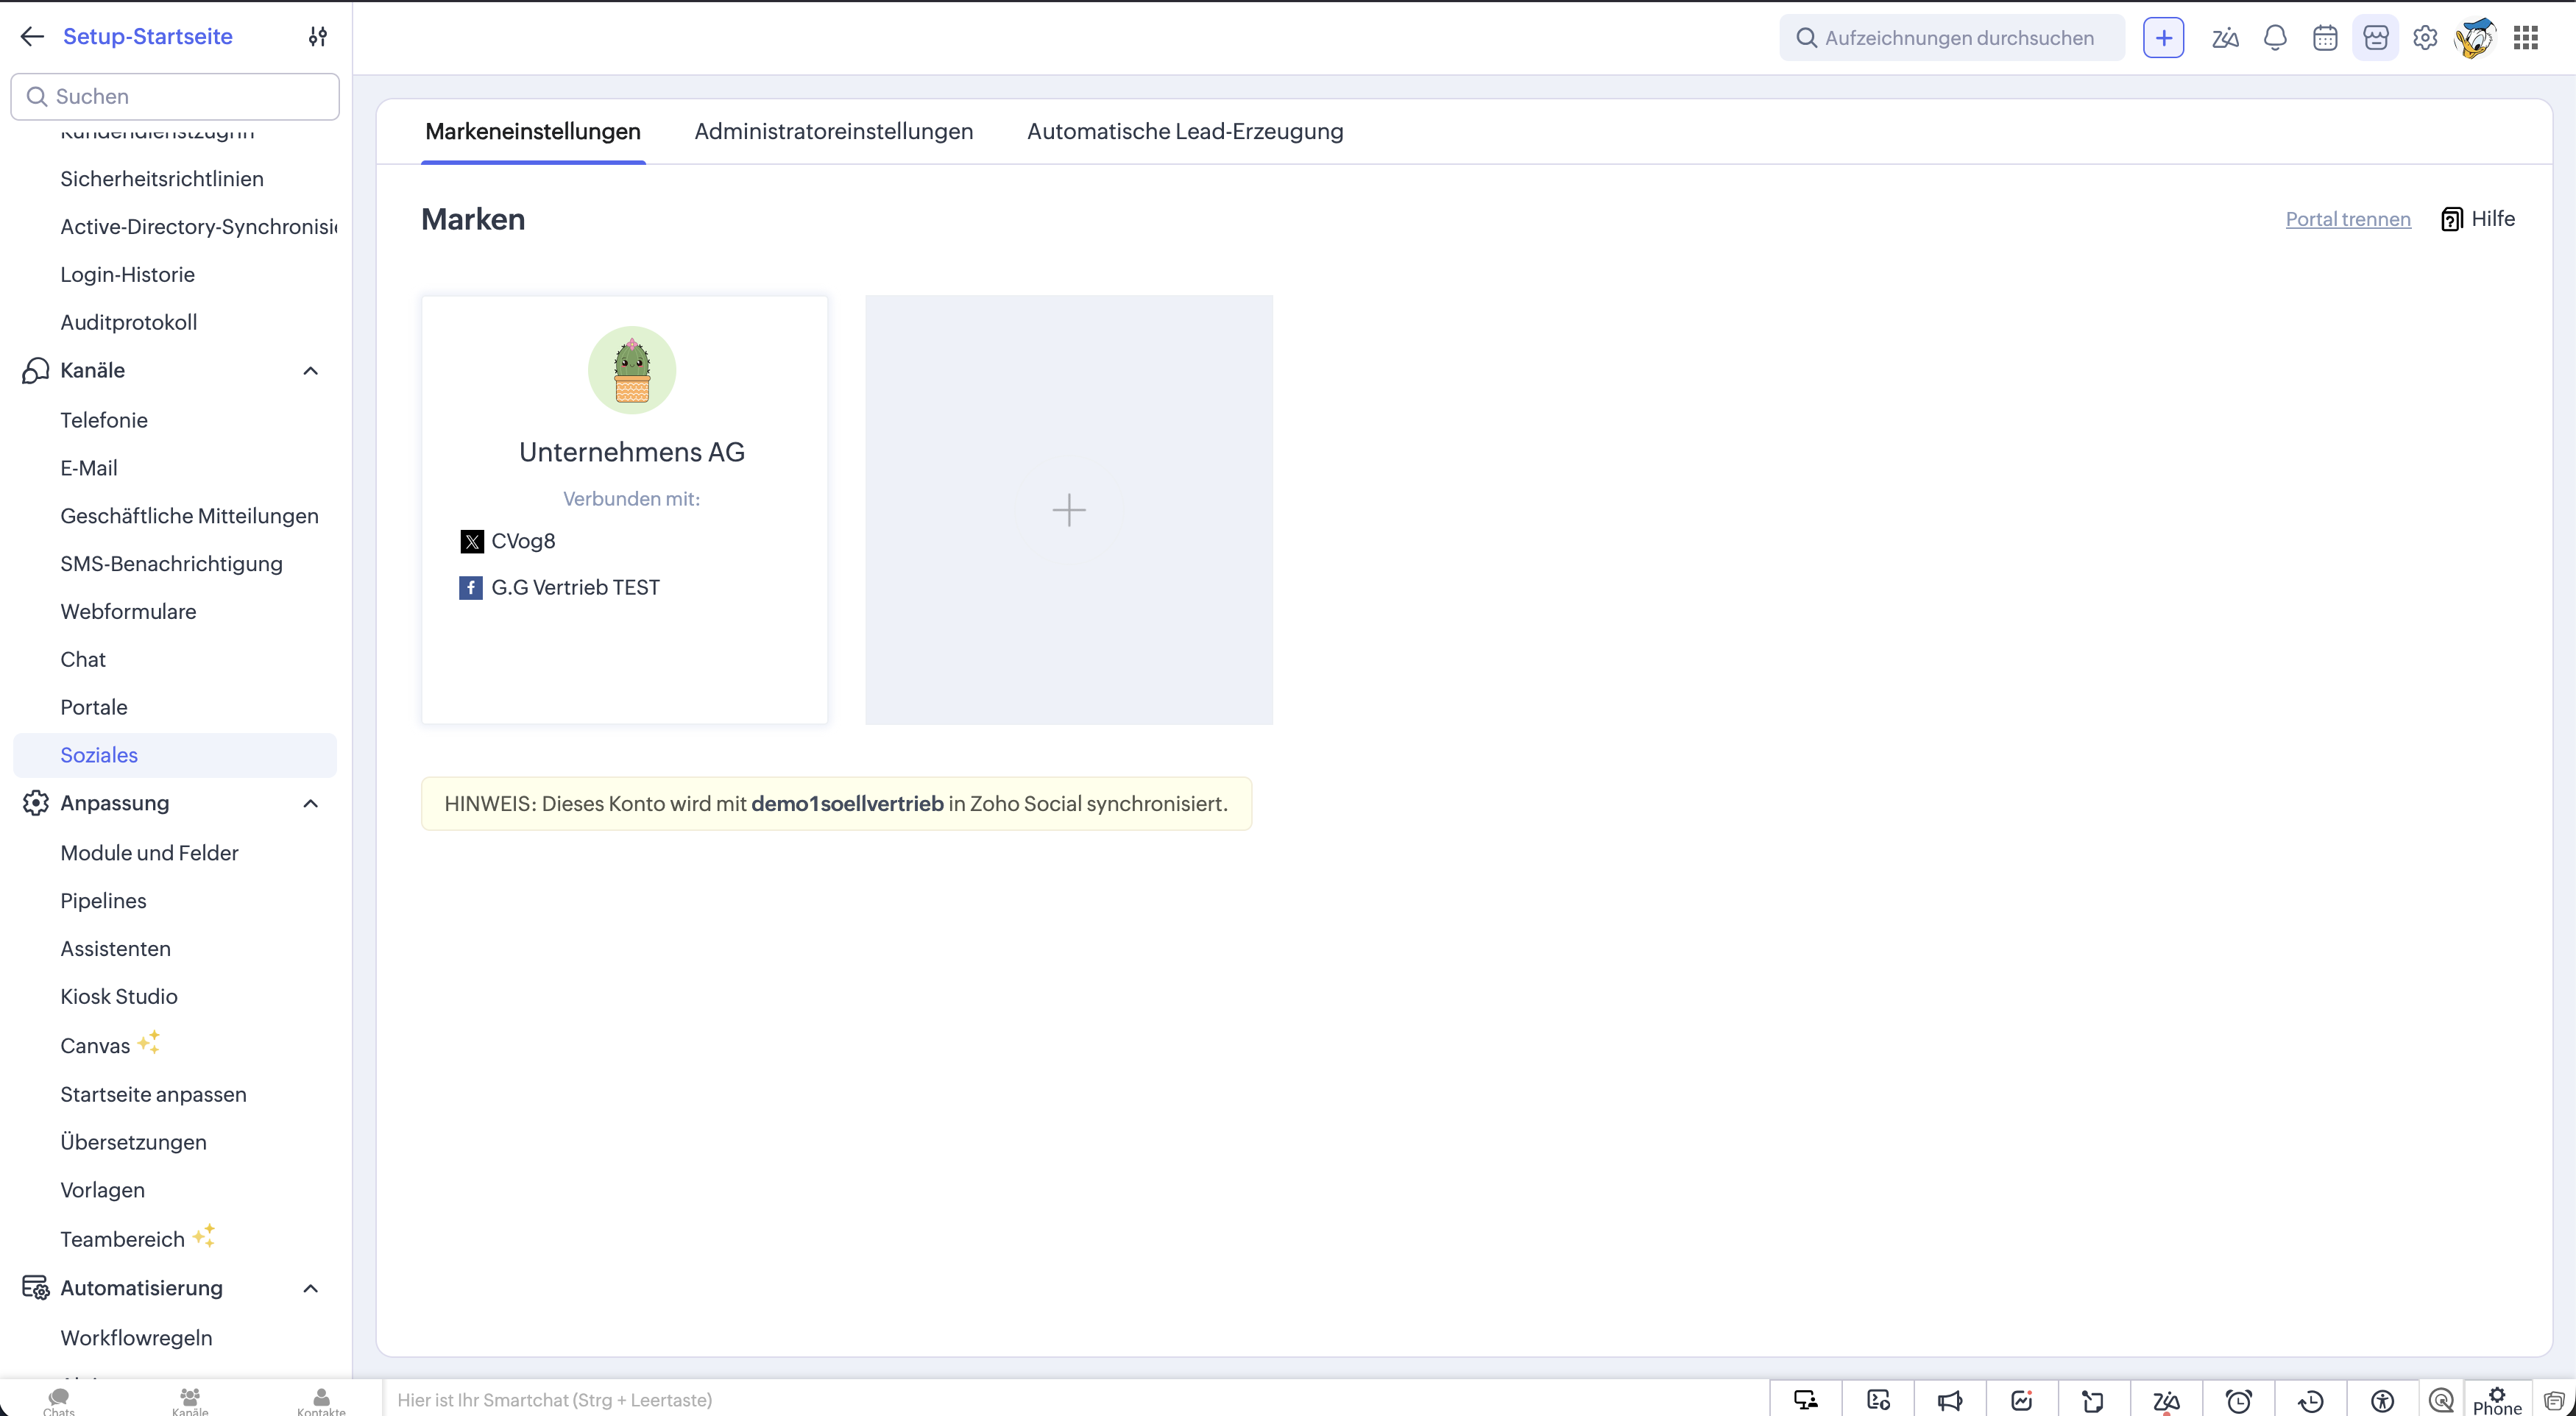The width and height of the screenshot is (2576, 1416).
Task: Open the notifications bell
Action: [2275, 38]
